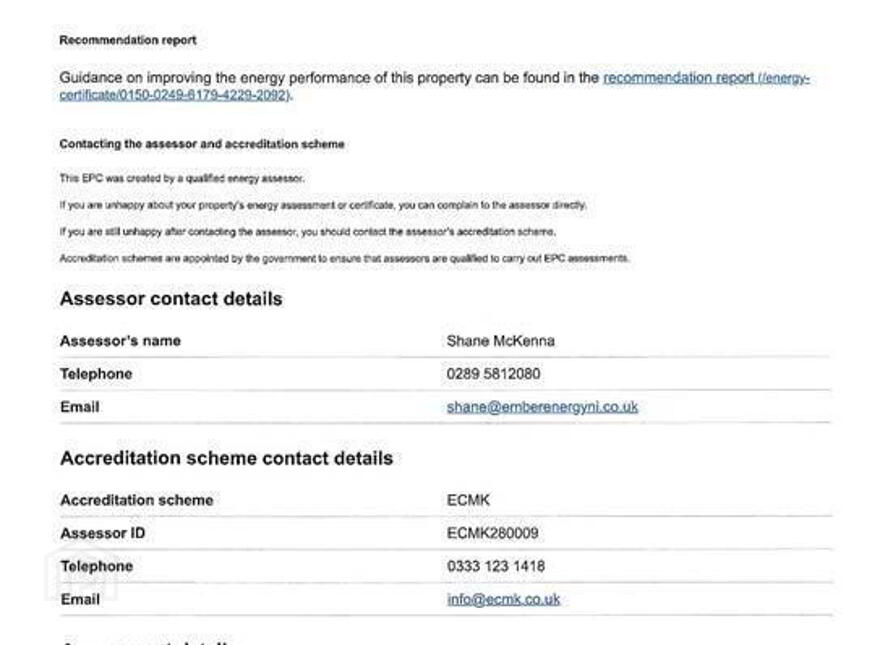The width and height of the screenshot is (880, 645).
Task: Click the sentence about complaining to the assessor directly
Action: 323,205
